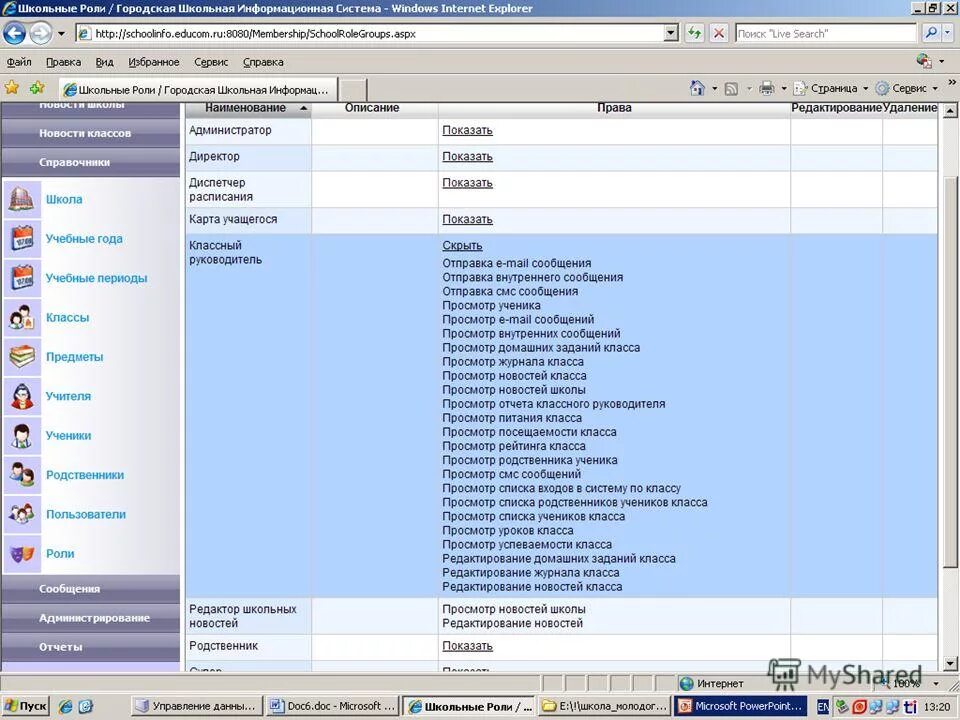960x720 pixels.
Task: Click the Родственники relatives icon
Action: click(x=21, y=475)
